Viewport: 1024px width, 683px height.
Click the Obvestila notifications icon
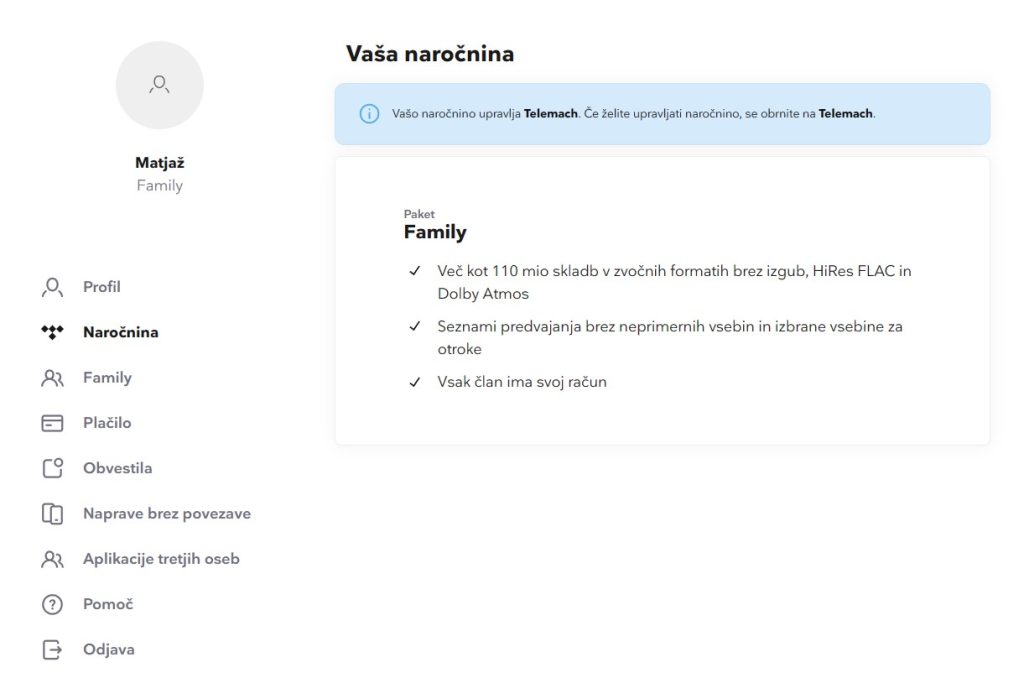[x=52, y=468]
